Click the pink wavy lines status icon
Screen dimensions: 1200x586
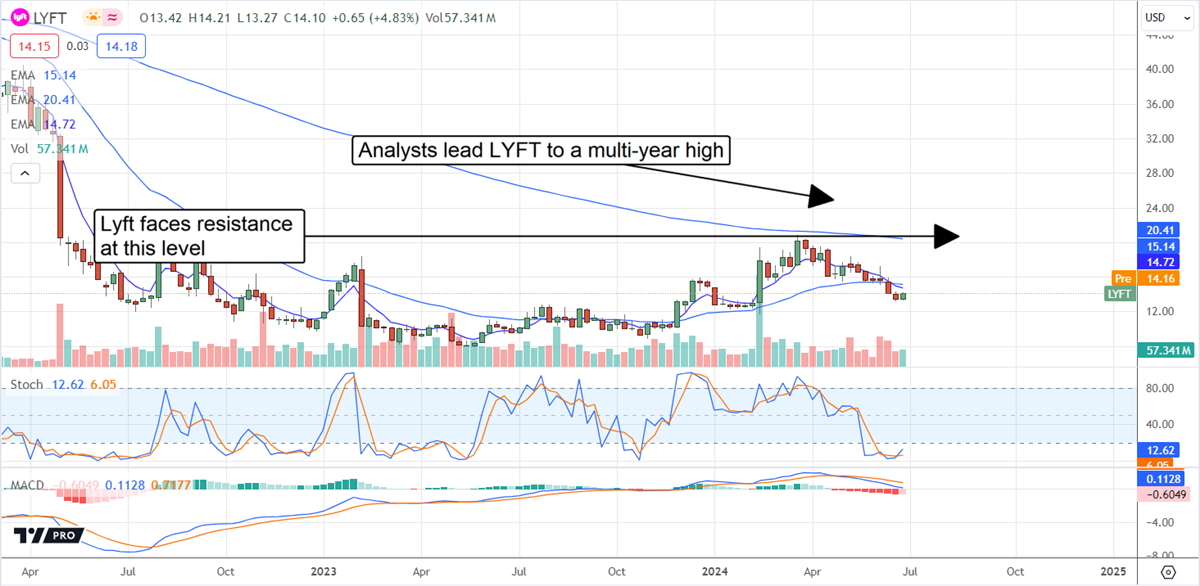tap(116, 17)
